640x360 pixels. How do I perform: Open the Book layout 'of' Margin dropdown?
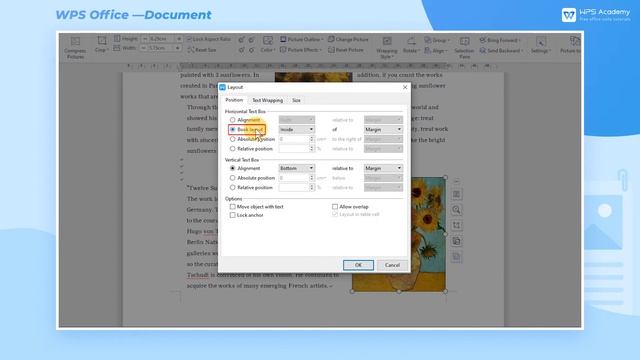[x=383, y=129]
